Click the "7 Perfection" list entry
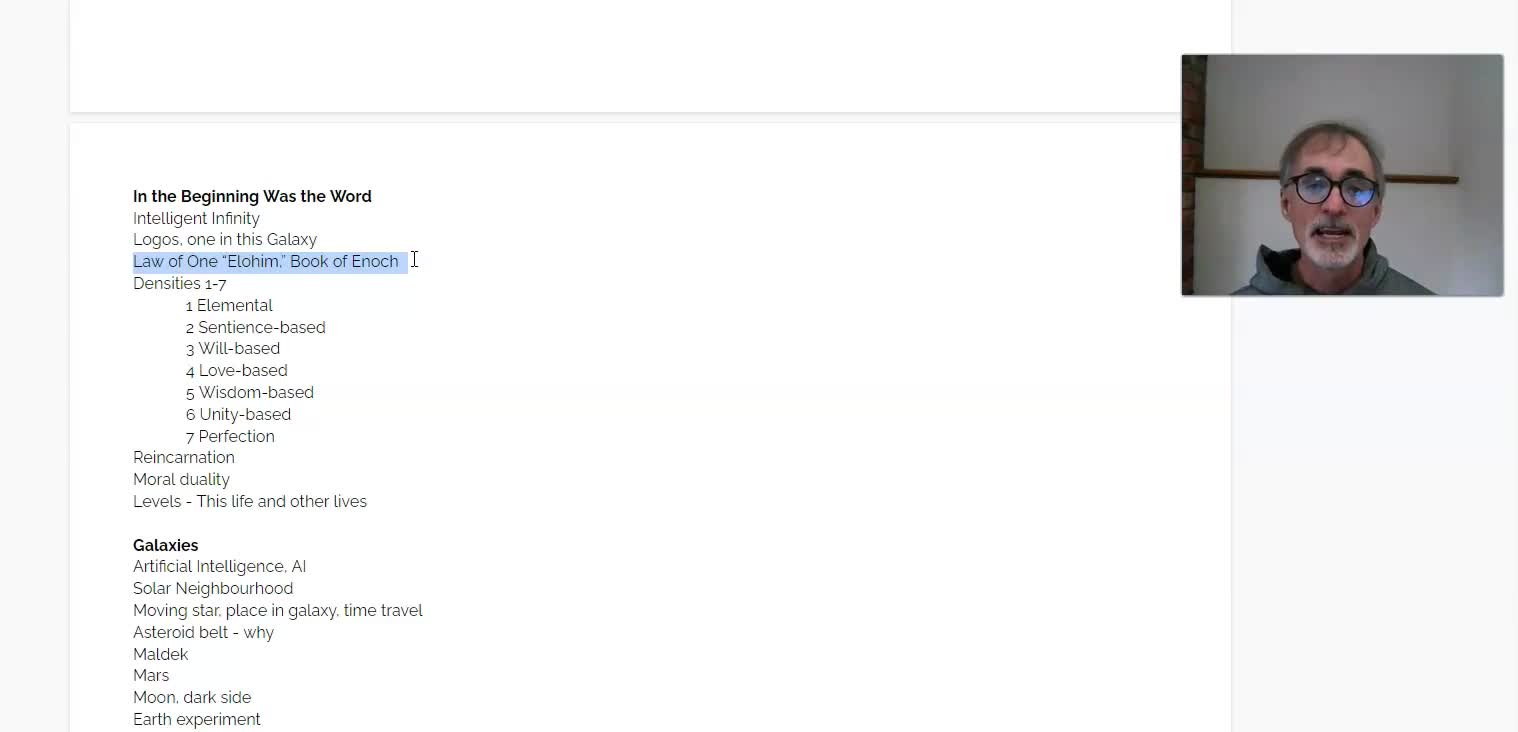The width and height of the screenshot is (1518, 732). coord(230,437)
